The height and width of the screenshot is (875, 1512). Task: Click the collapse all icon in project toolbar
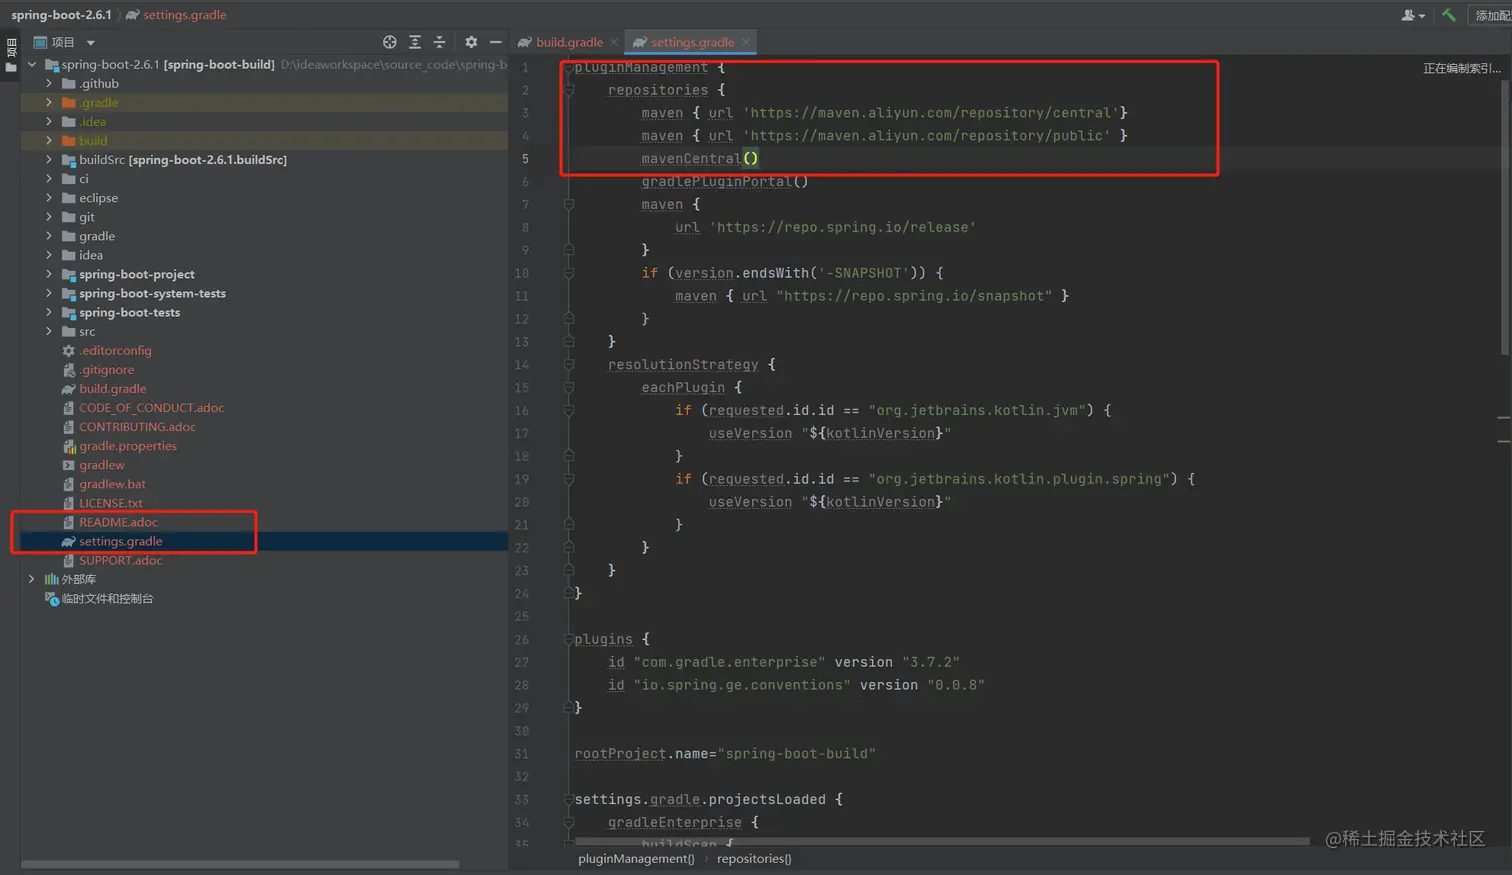click(439, 42)
